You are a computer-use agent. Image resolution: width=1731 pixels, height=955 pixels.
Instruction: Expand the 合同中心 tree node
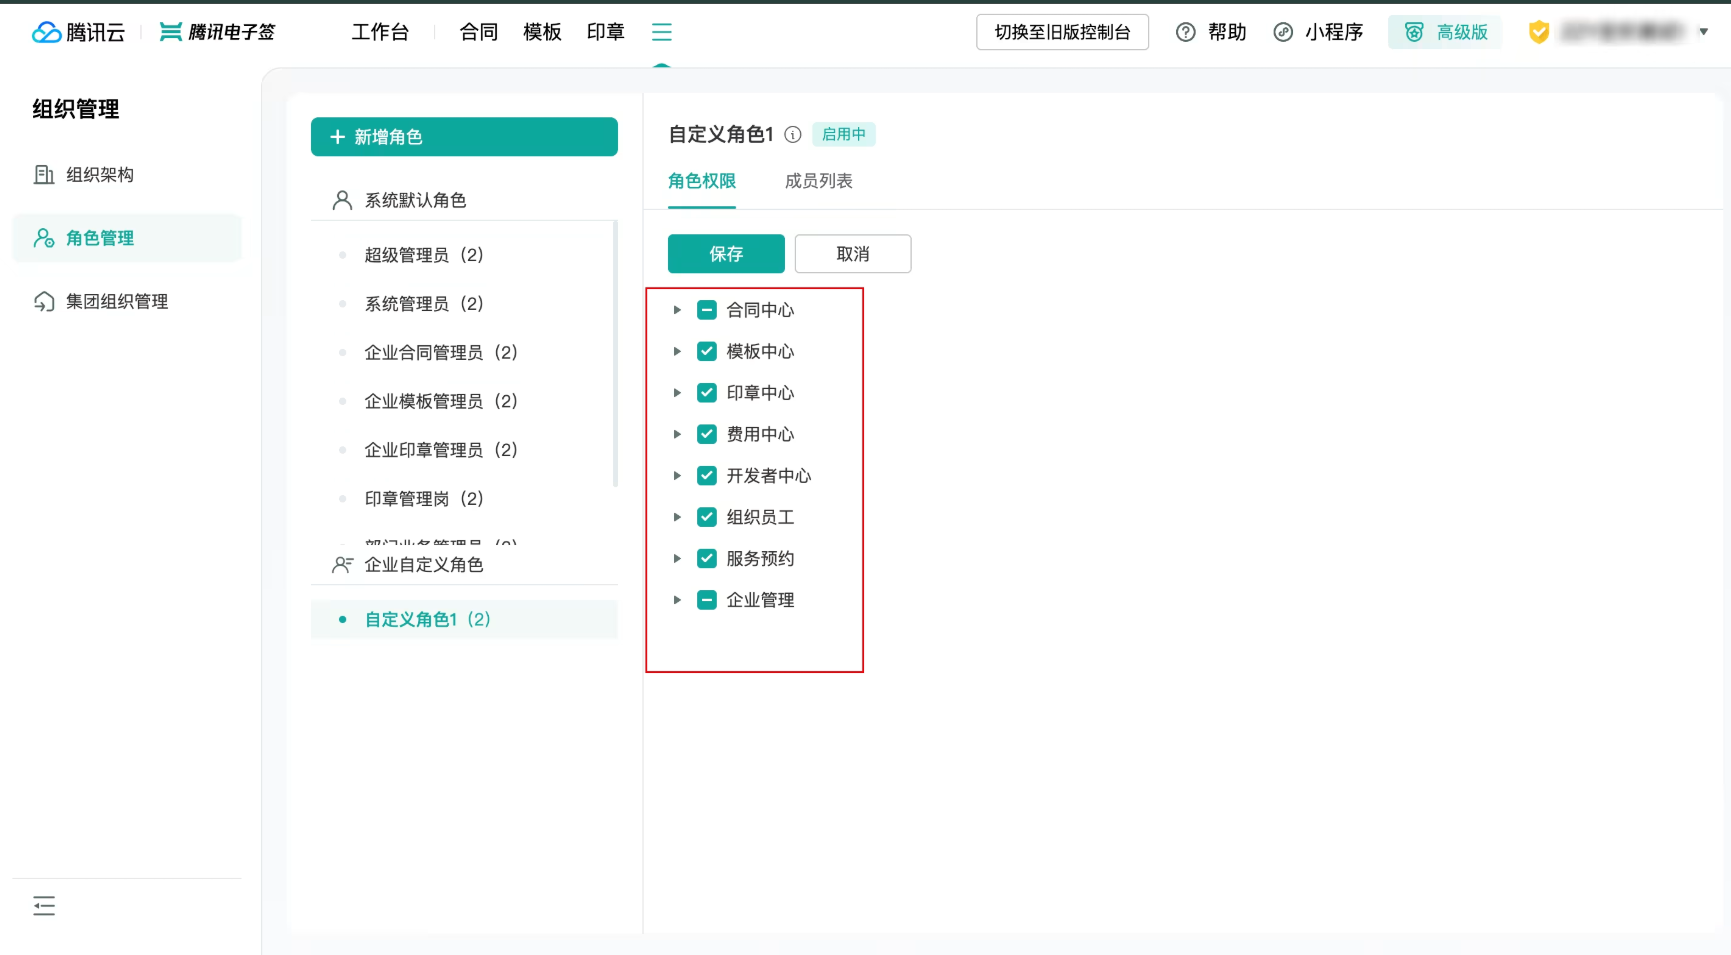click(677, 310)
